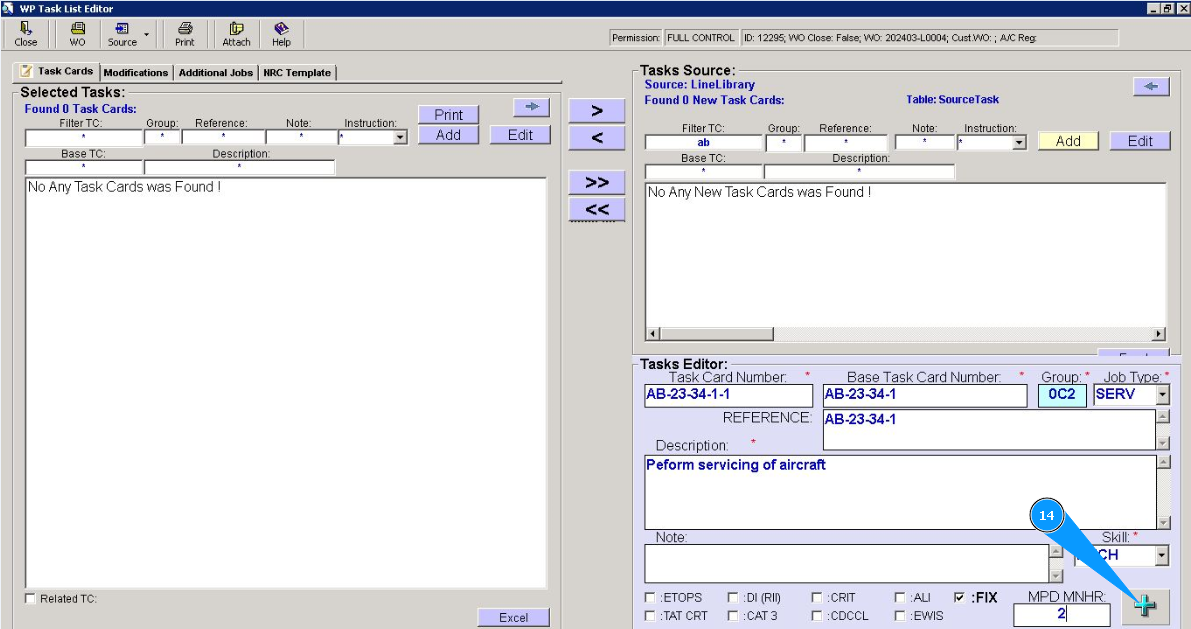The width and height of the screenshot is (1191, 629).
Task: Click the Excel button
Action: pyautogui.click(x=513, y=617)
